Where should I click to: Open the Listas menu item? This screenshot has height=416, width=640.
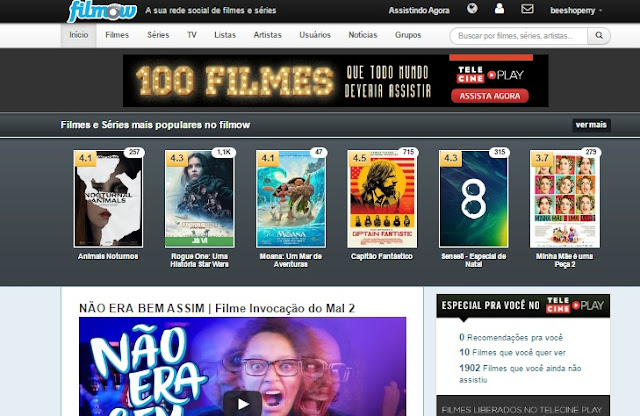coord(225,35)
